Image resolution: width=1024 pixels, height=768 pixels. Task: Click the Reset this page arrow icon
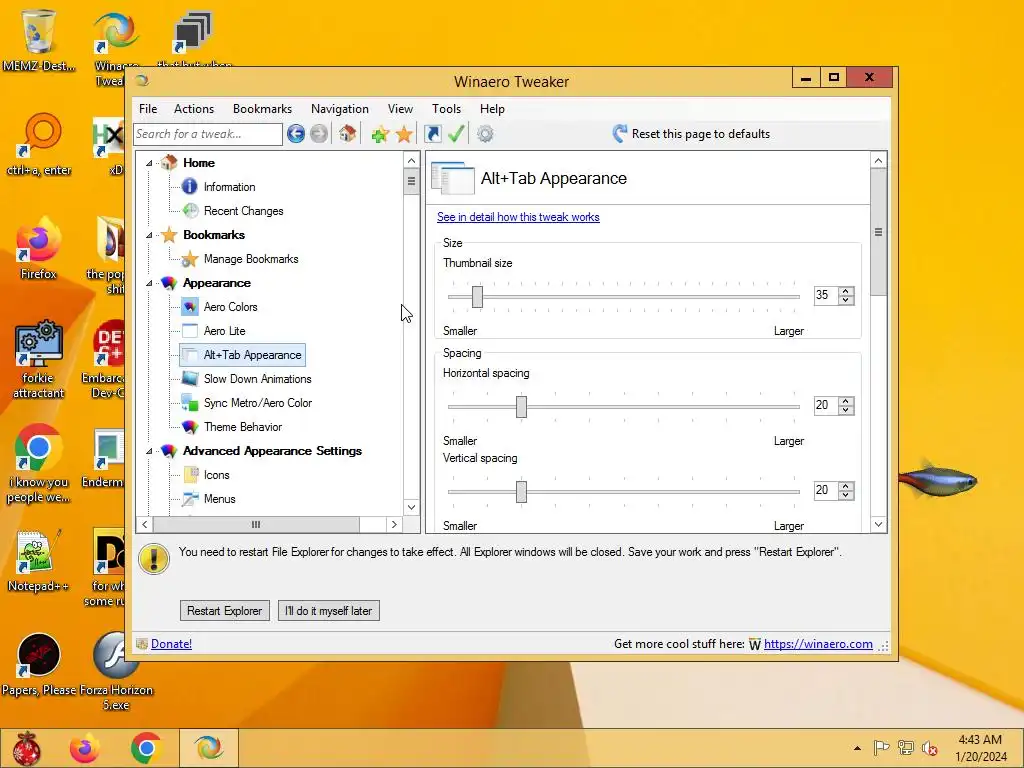click(x=620, y=134)
